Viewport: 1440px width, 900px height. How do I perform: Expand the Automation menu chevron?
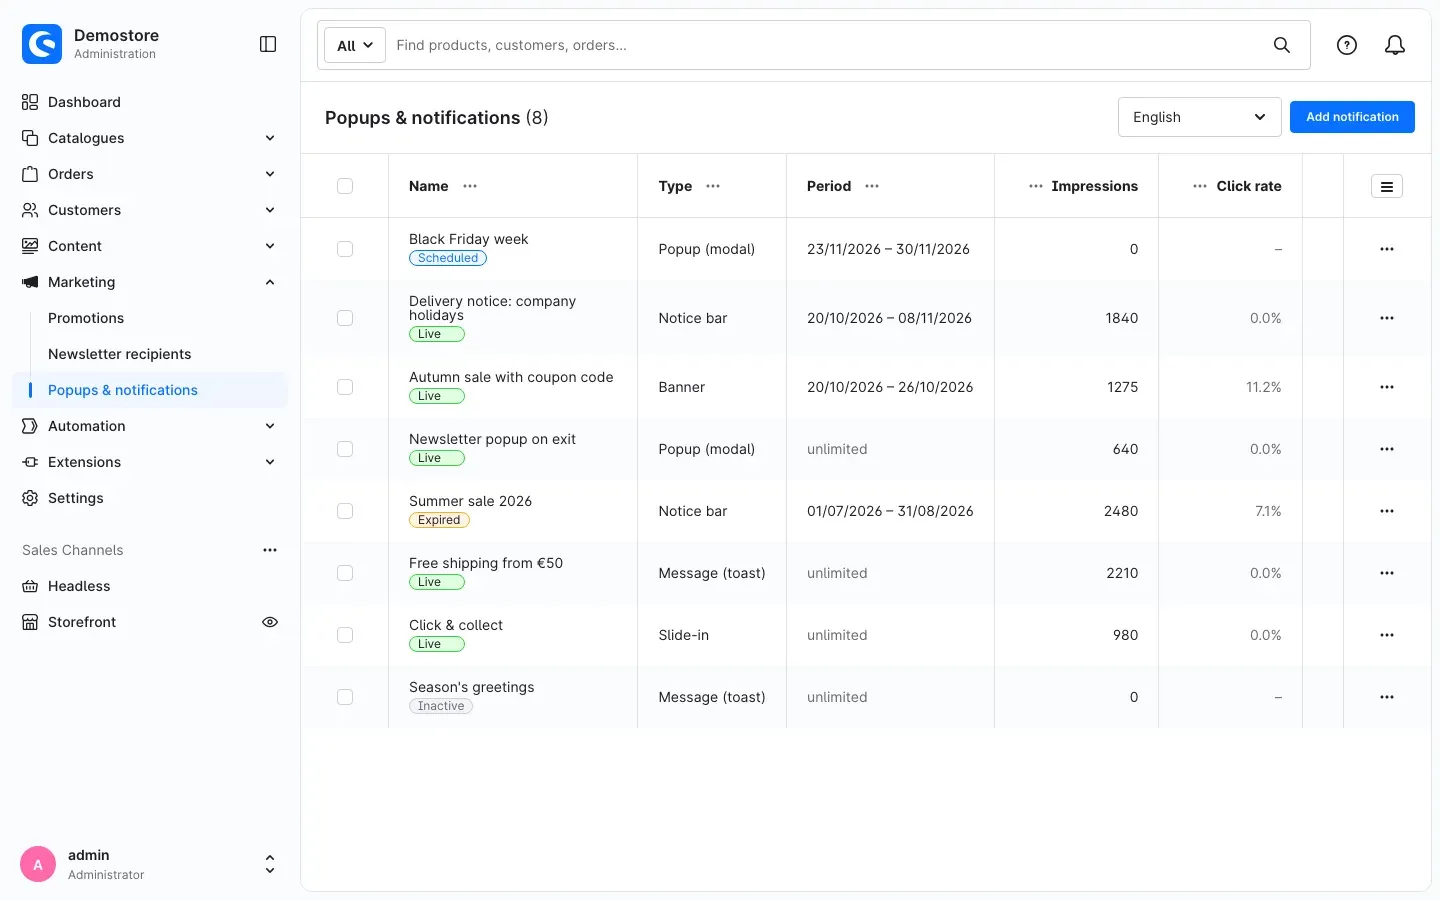click(x=270, y=426)
